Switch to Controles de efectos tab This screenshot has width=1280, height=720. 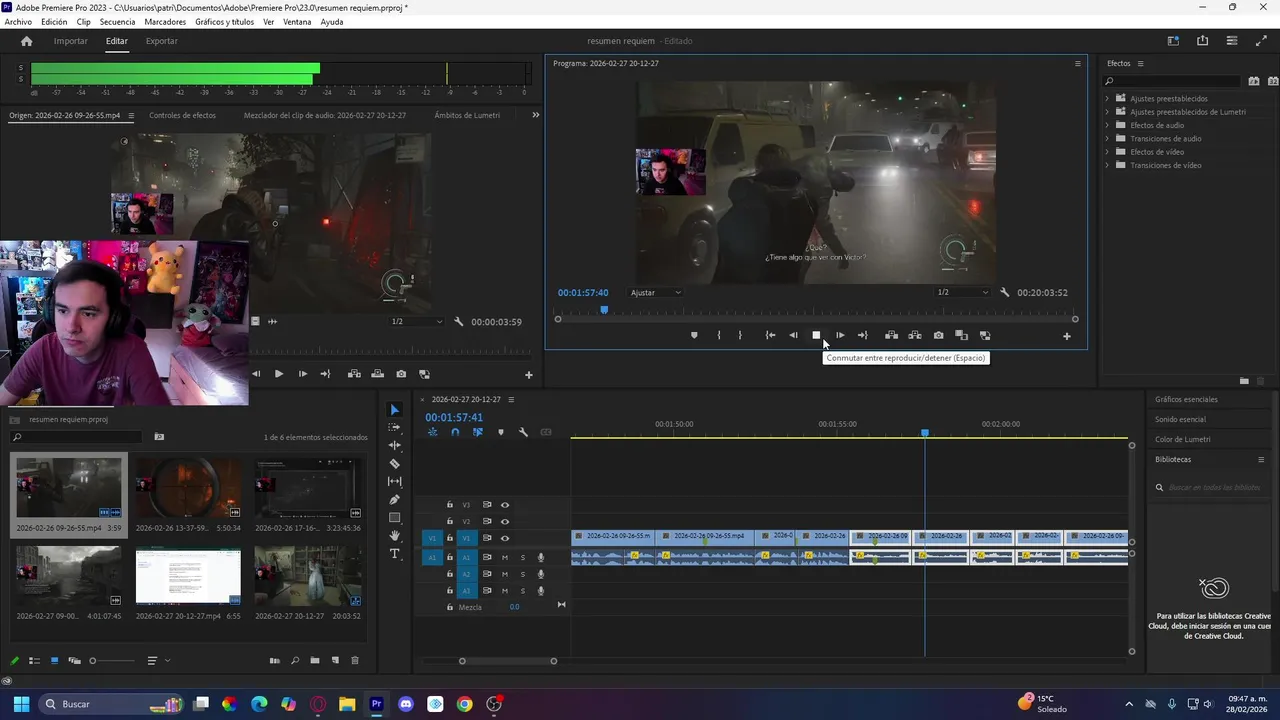[x=182, y=115]
